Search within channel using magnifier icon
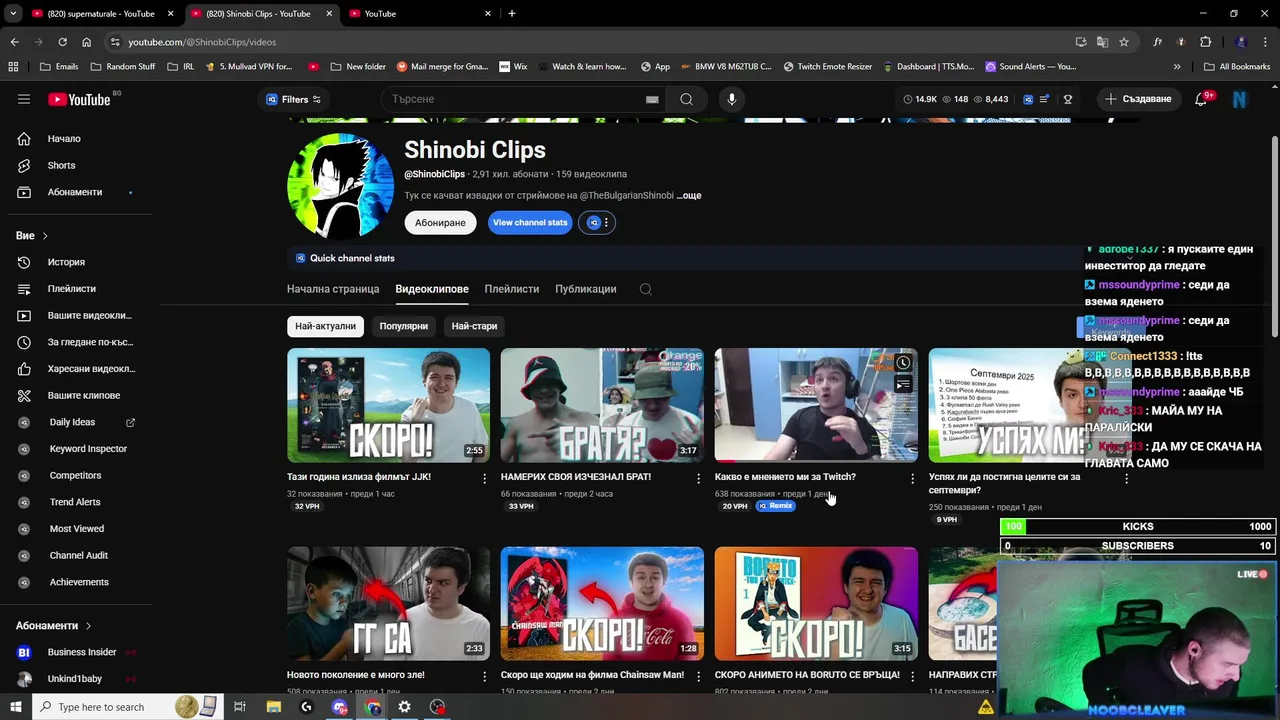This screenshot has width=1280, height=720. pos(645,289)
